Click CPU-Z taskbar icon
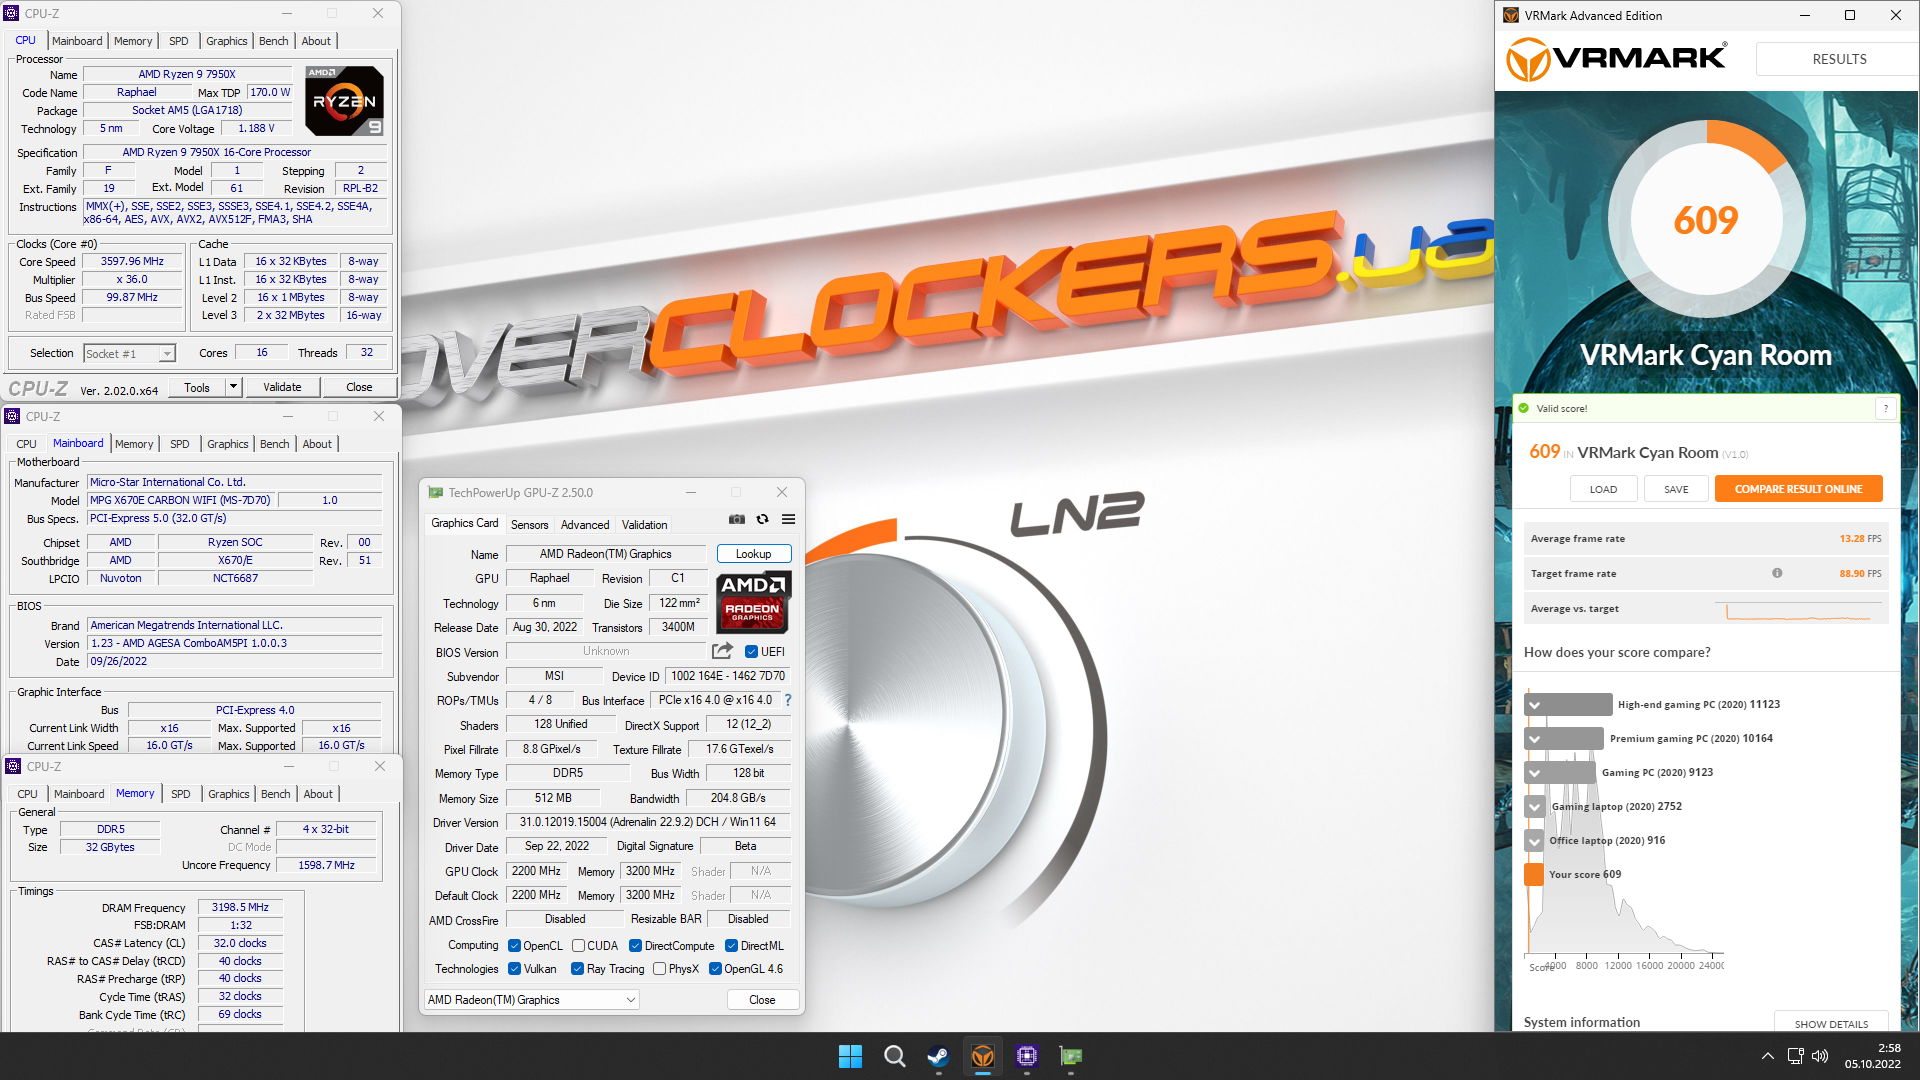The image size is (1920, 1080). [1027, 1056]
